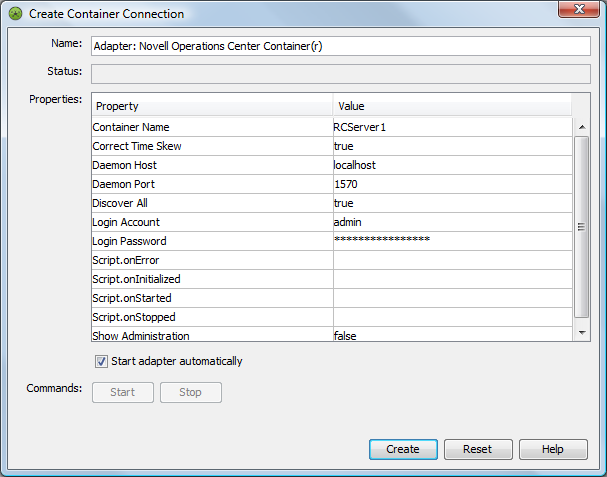This screenshot has height=477, width=607.
Task: Edit the masked password value
Action: pyautogui.click(x=453, y=241)
